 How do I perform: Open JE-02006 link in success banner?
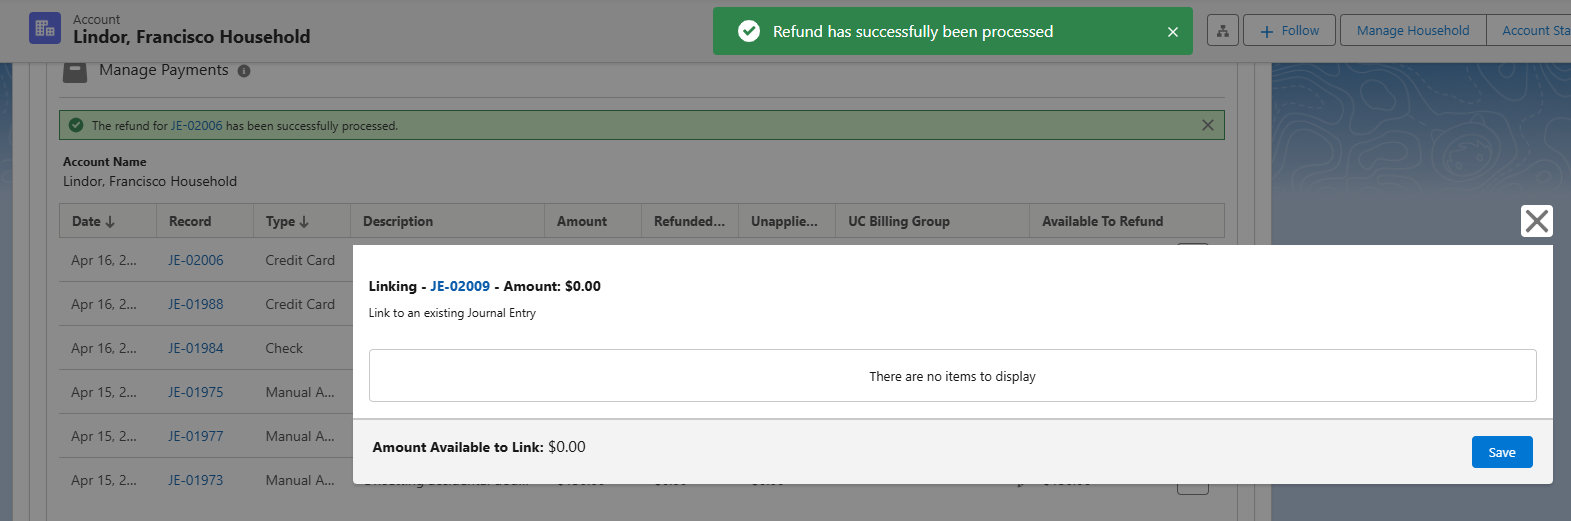pyautogui.click(x=196, y=126)
